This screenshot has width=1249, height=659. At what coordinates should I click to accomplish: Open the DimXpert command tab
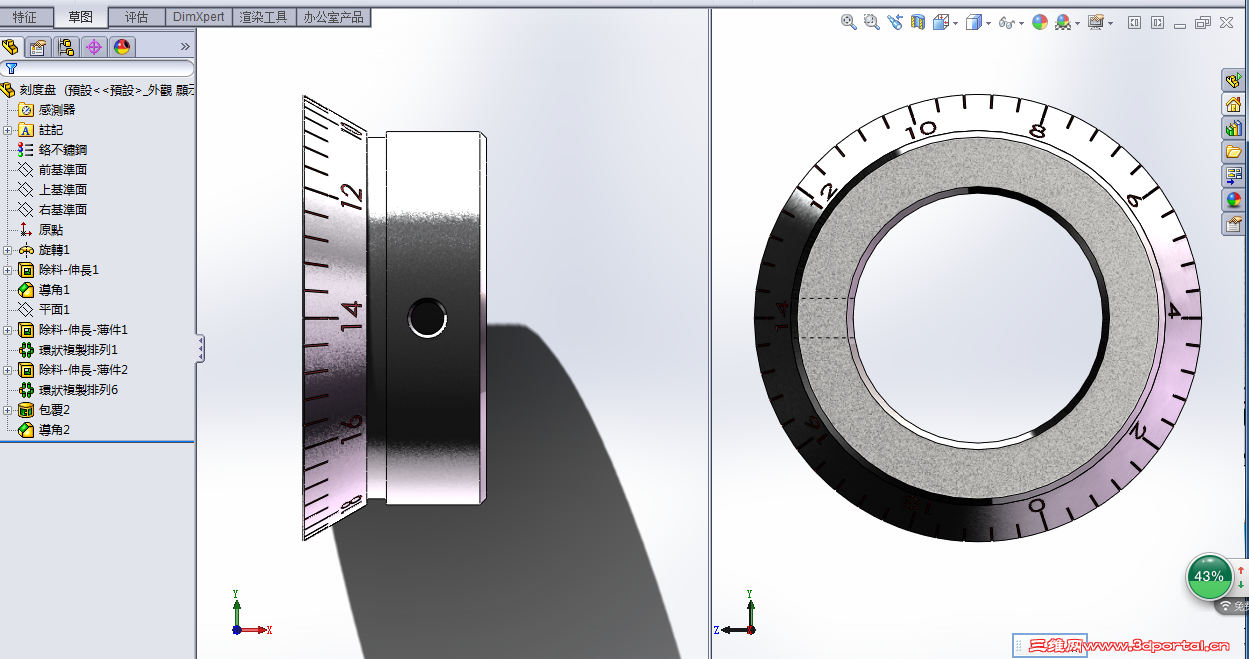198,17
